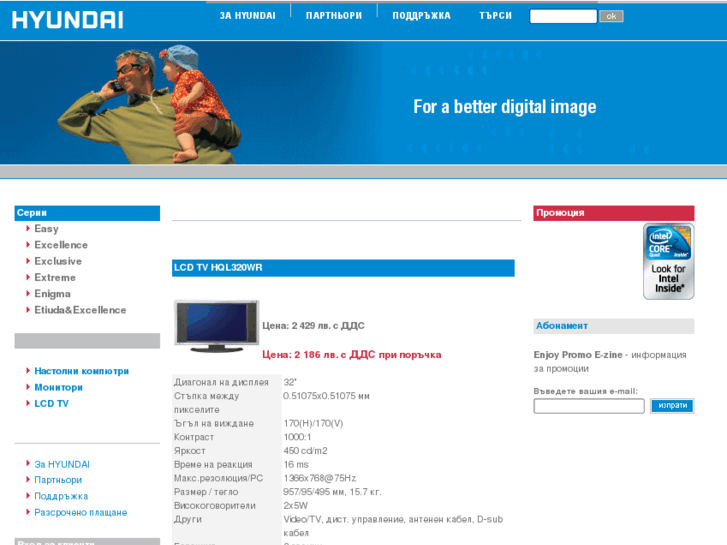The image size is (727, 545).
Task: Click the red arrow beside Easy
Action: [28, 228]
